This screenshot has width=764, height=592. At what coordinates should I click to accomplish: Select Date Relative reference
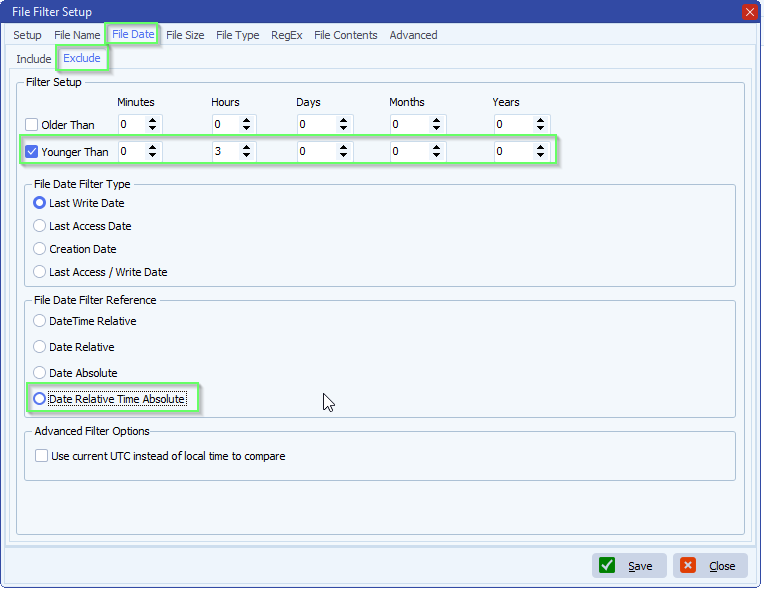(x=39, y=346)
